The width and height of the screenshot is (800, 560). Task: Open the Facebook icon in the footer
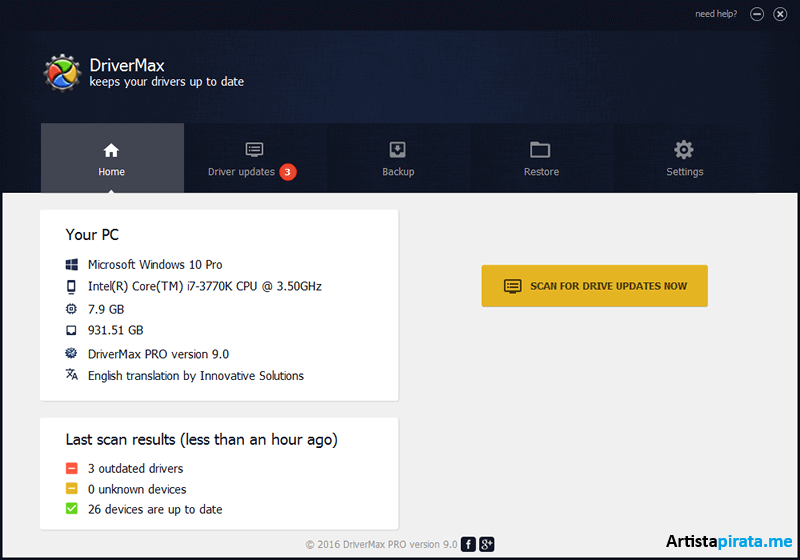pyautogui.click(x=468, y=544)
